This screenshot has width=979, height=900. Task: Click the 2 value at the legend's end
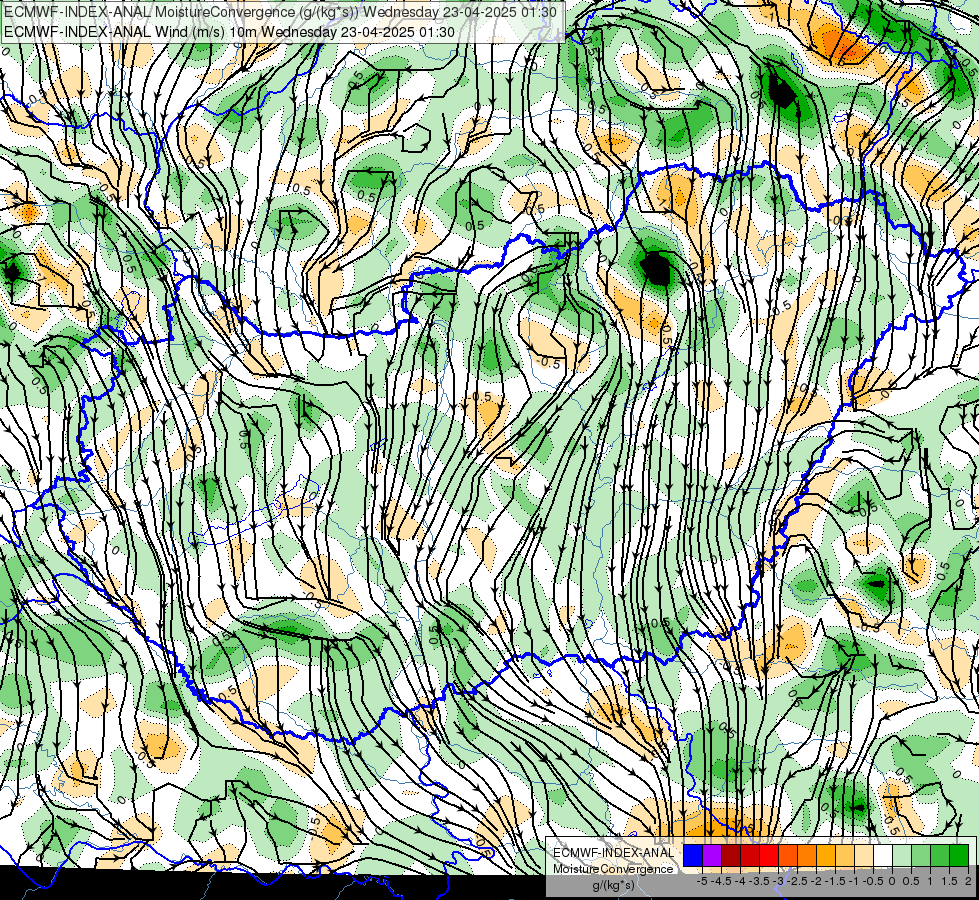968,881
